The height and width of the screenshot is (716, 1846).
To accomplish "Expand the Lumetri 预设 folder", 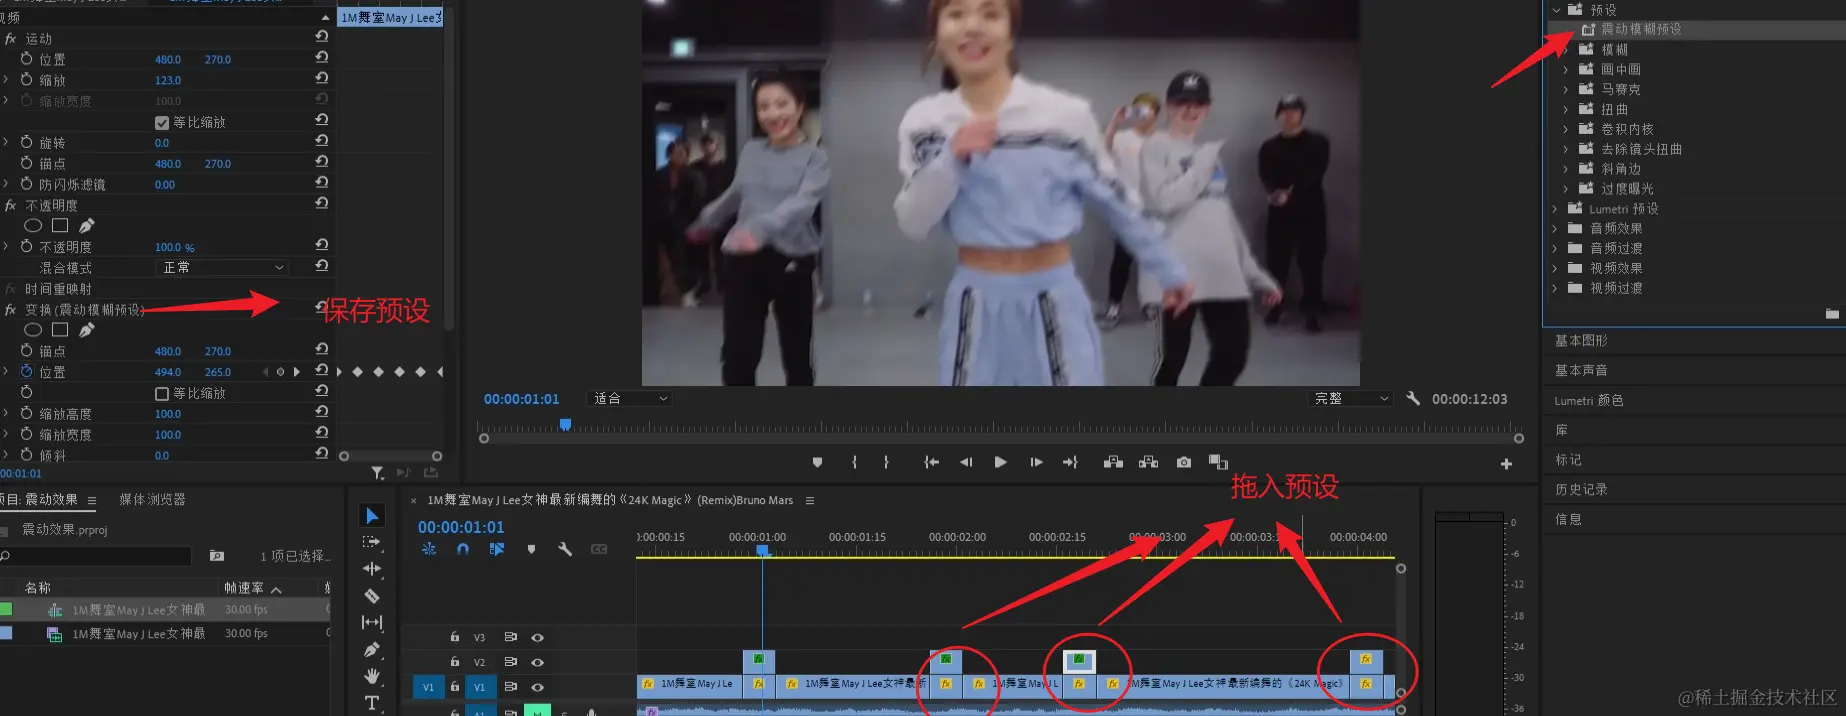I will click(1555, 209).
